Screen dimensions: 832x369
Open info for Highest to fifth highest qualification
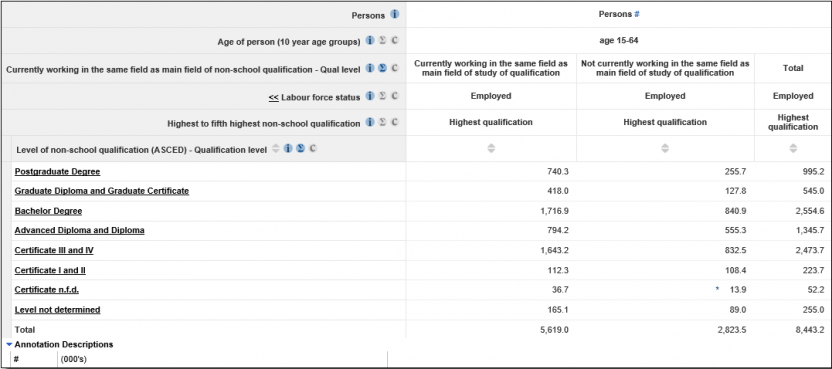pos(370,123)
